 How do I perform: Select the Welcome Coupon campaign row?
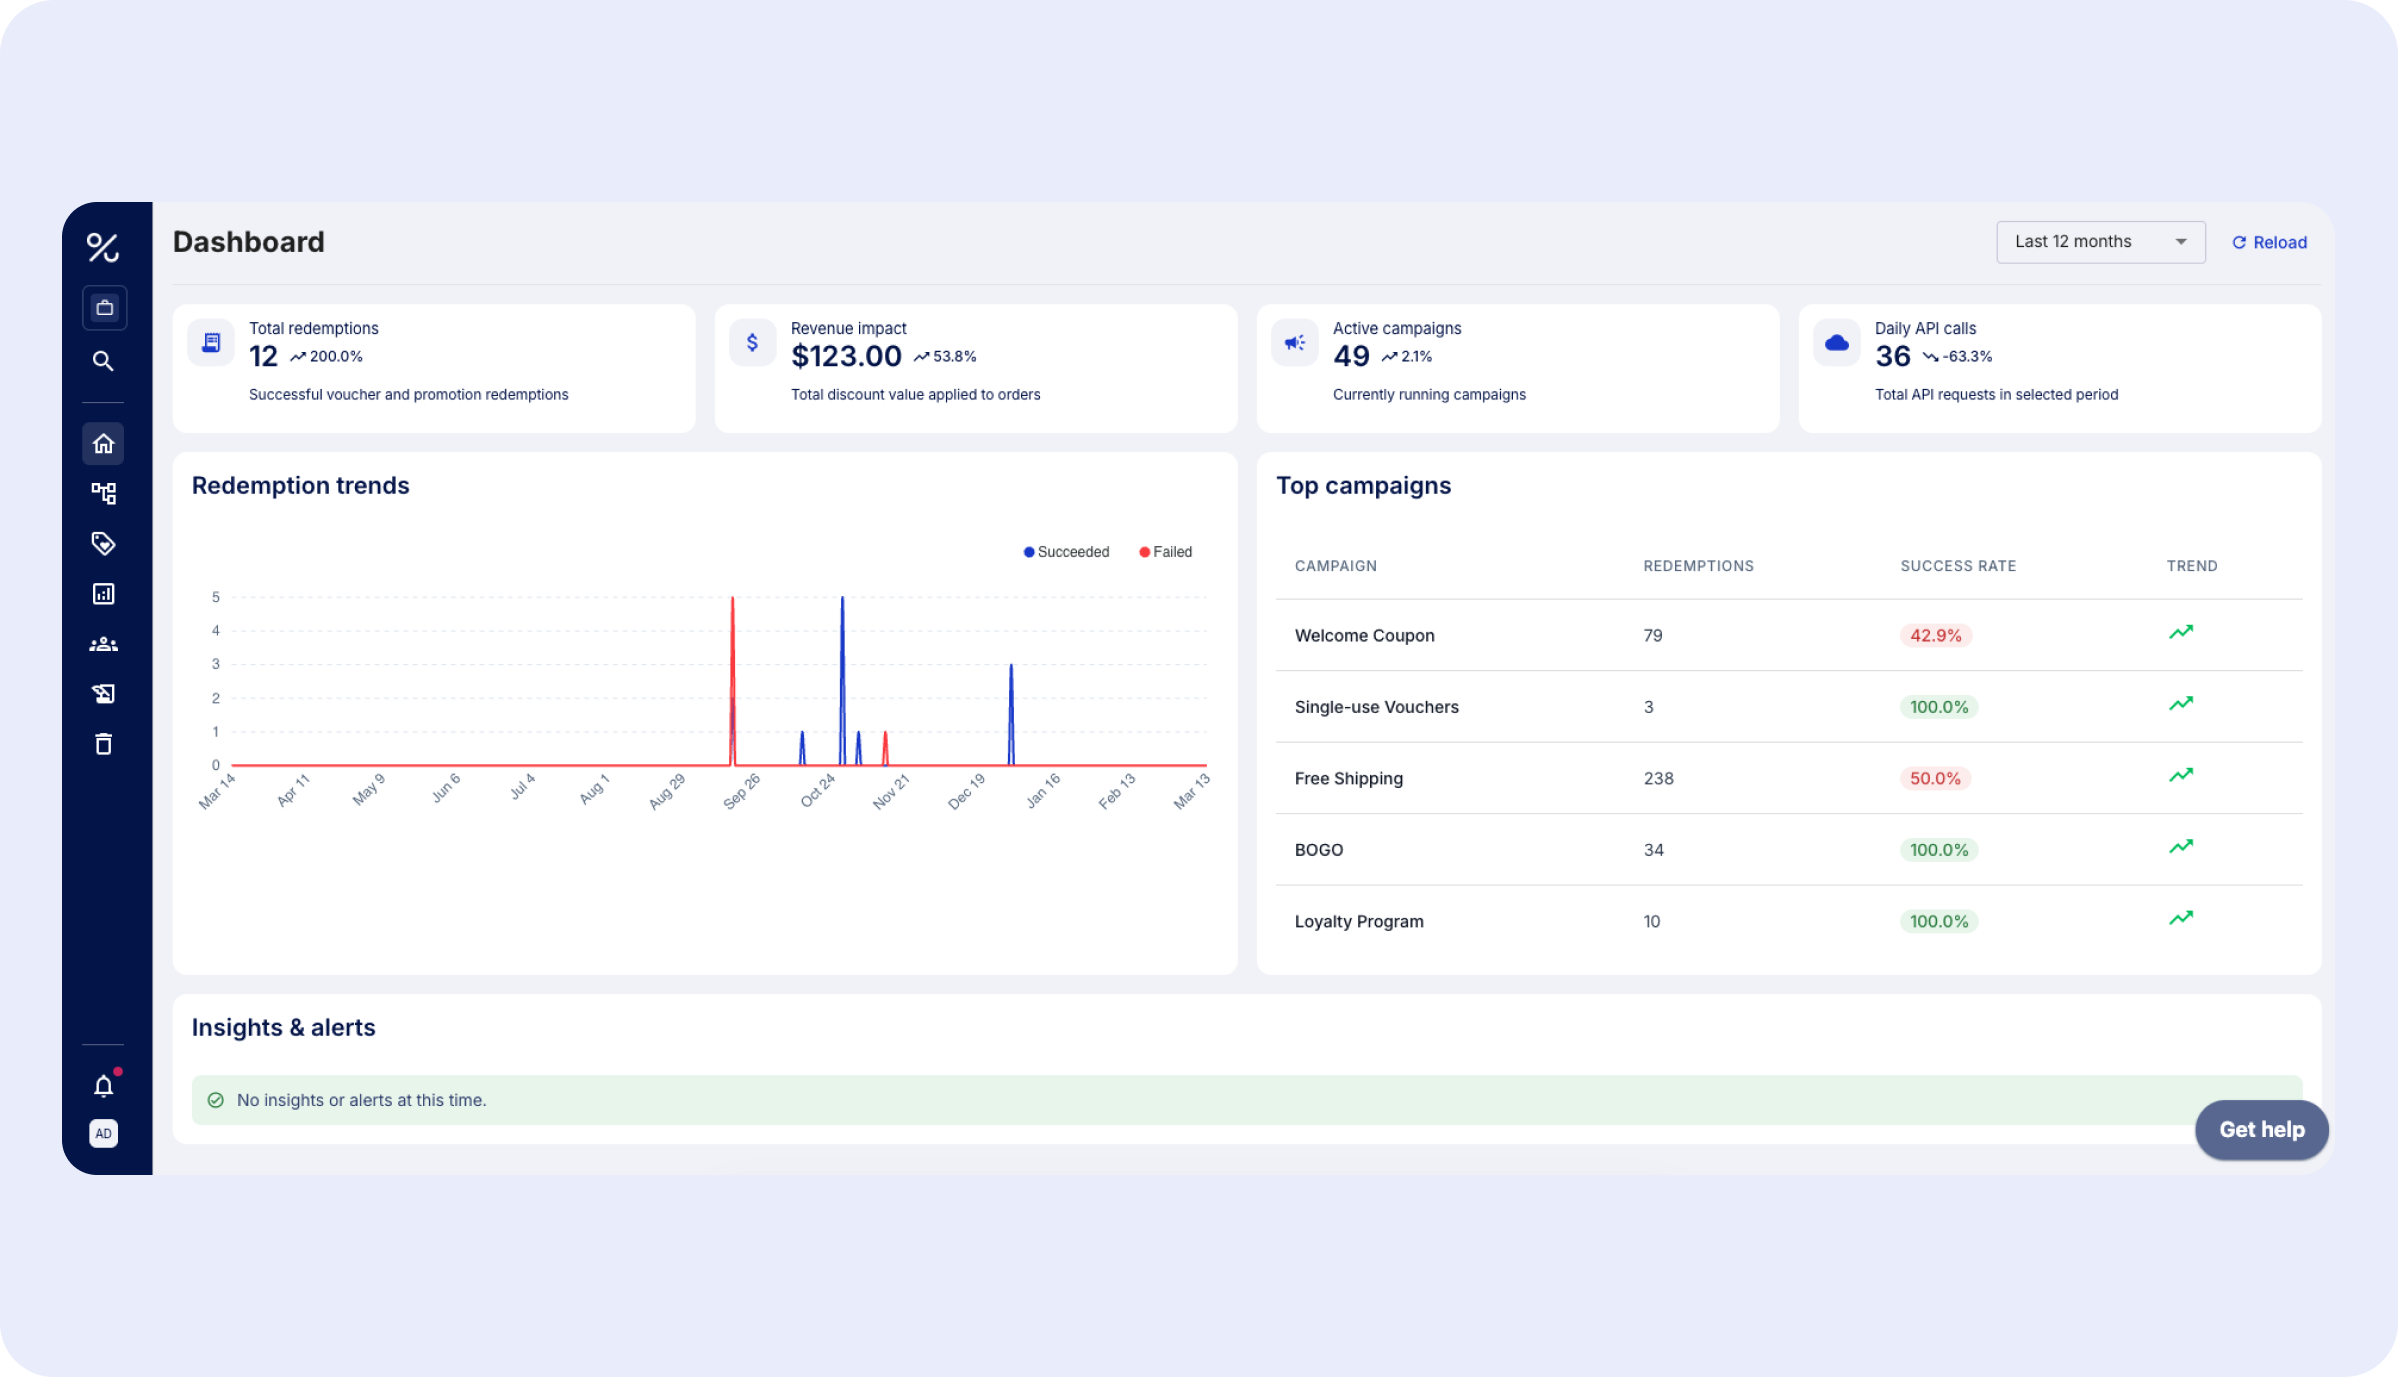[x=1364, y=636]
